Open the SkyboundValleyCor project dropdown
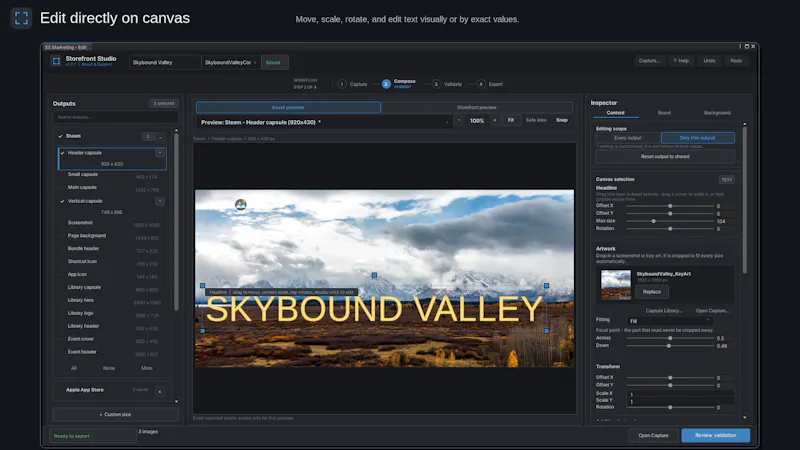This screenshot has width=800, height=450. (x=231, y=62)
